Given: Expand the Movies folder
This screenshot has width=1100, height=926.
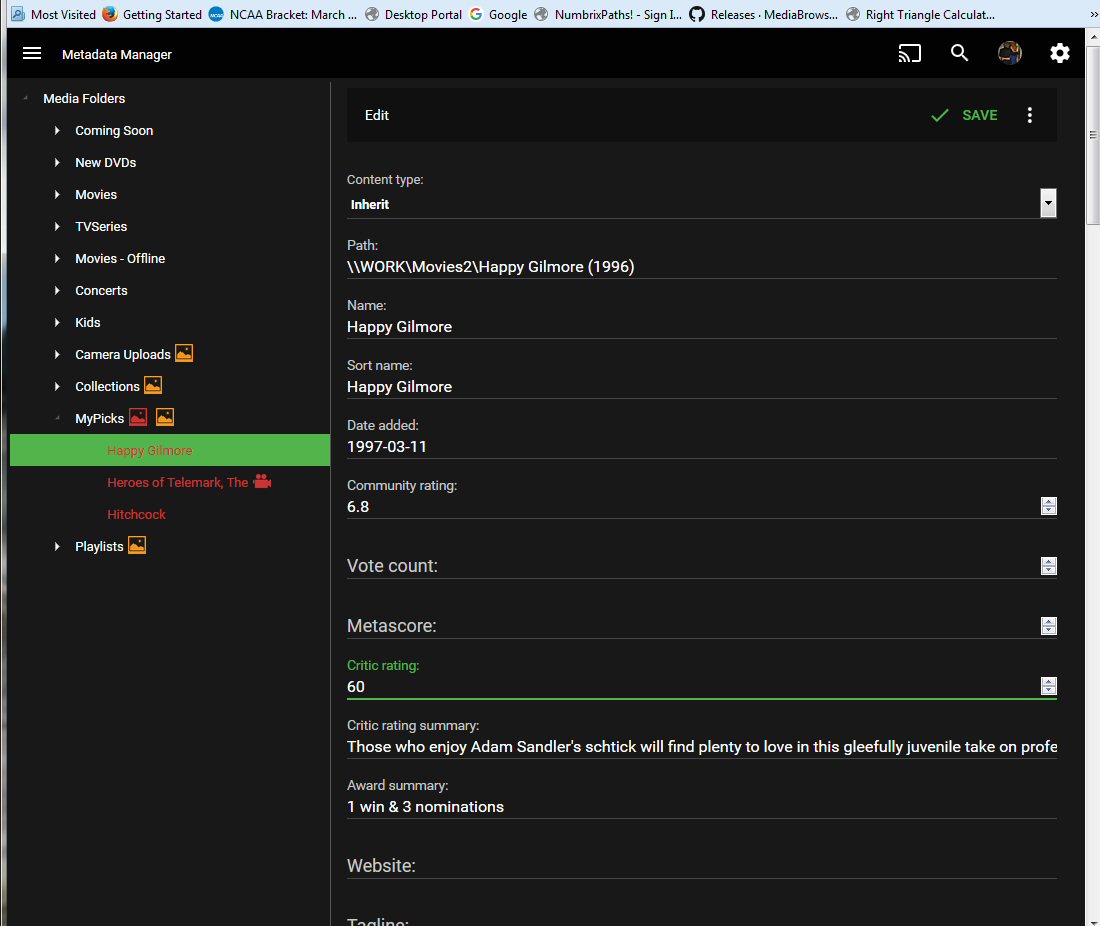Looking at the screenshot, I should [57, 194].
